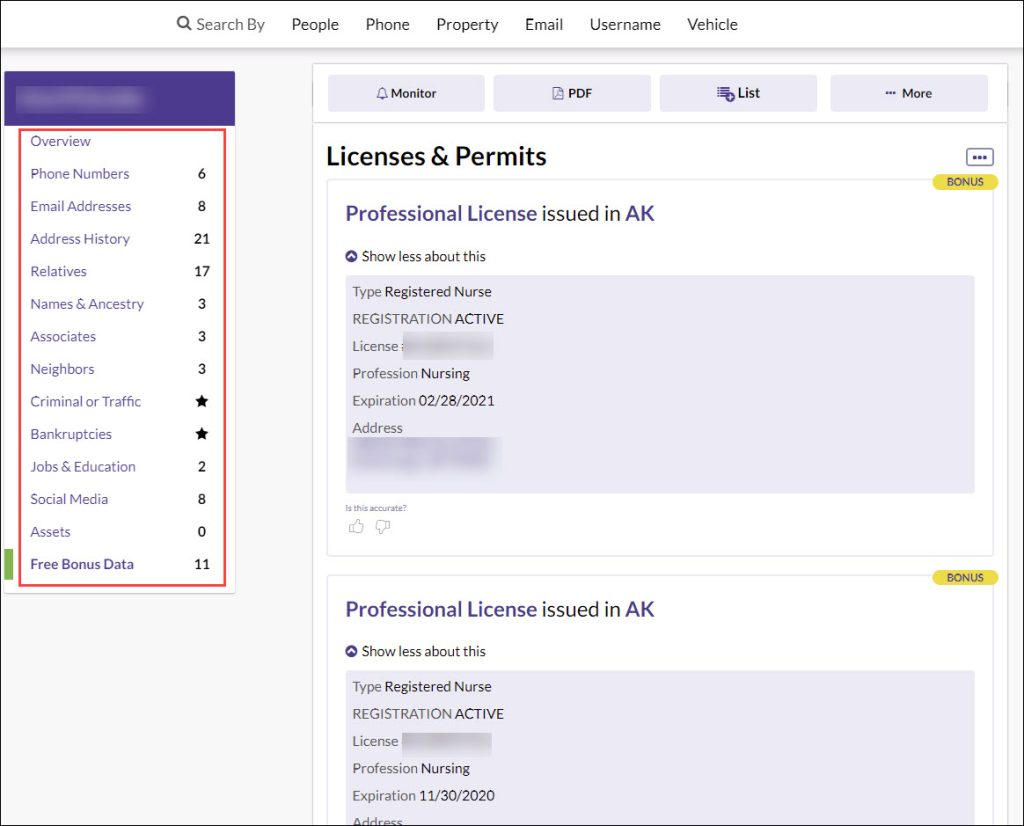View Address History section
Screen dimensions: 1024x826
tap(80, 239)
